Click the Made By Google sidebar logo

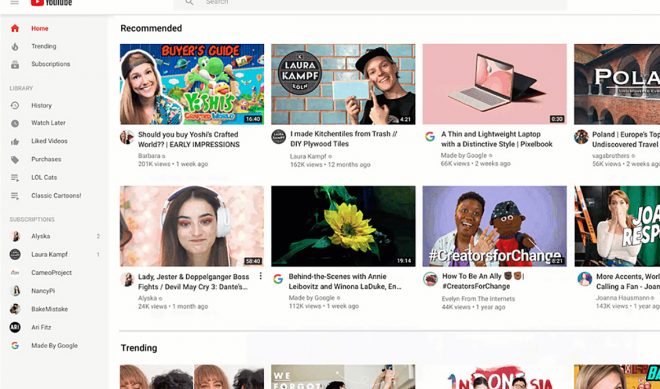(x=15, y=345)
